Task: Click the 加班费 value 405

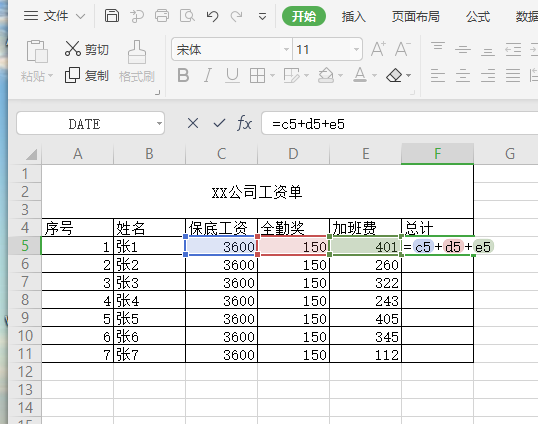Action: pyautogui.click(x=365, y=318)
